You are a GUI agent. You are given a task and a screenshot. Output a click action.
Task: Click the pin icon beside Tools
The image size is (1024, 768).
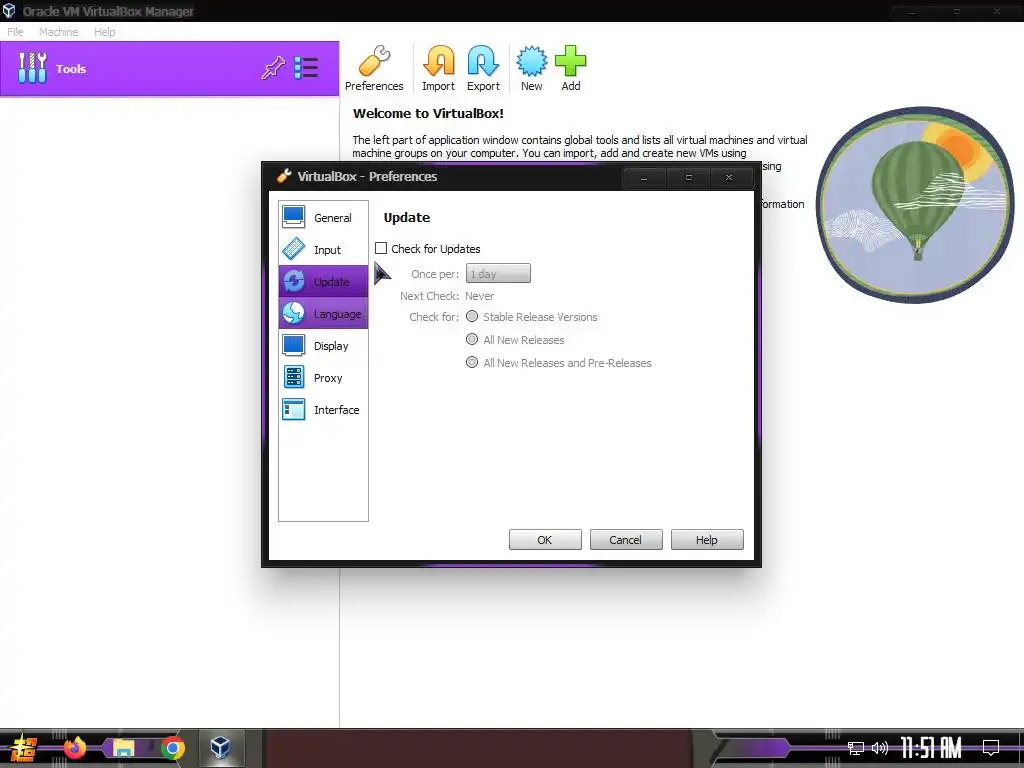(273, 68)
